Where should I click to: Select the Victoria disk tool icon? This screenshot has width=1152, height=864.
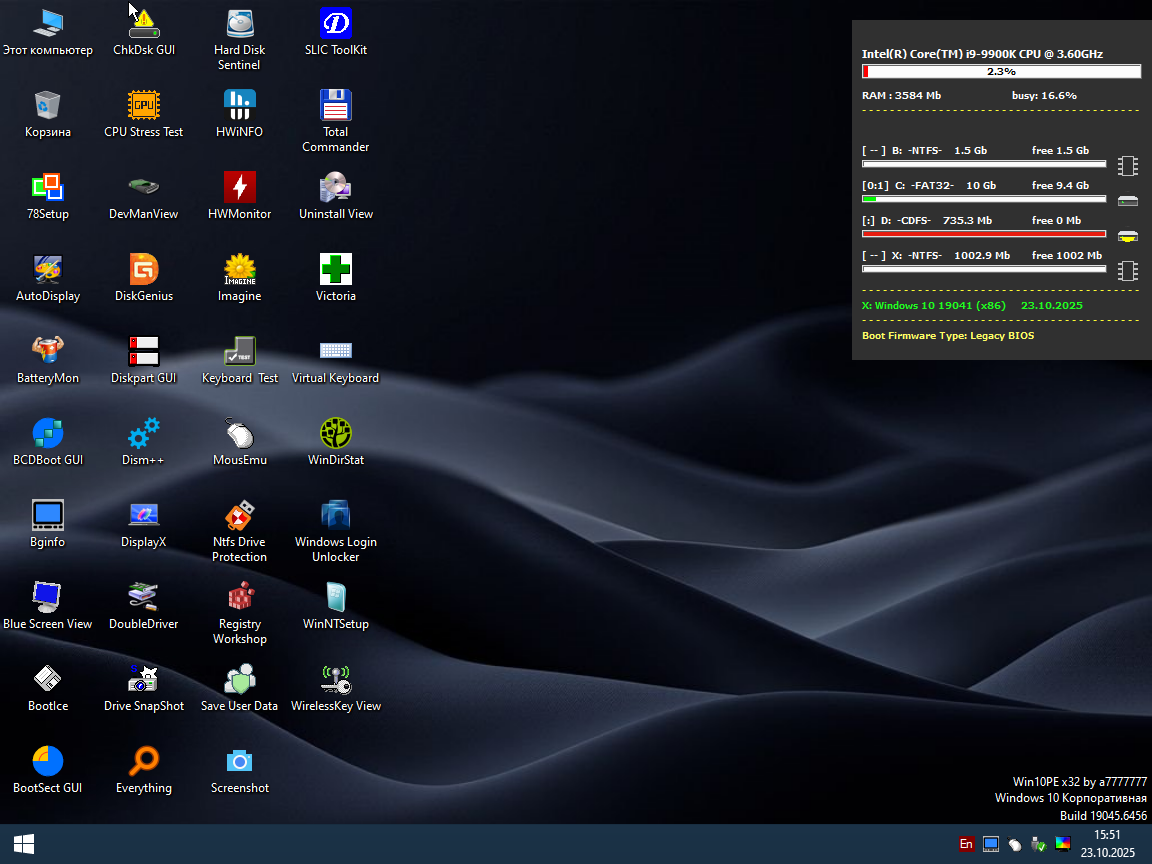coord(335,269)
